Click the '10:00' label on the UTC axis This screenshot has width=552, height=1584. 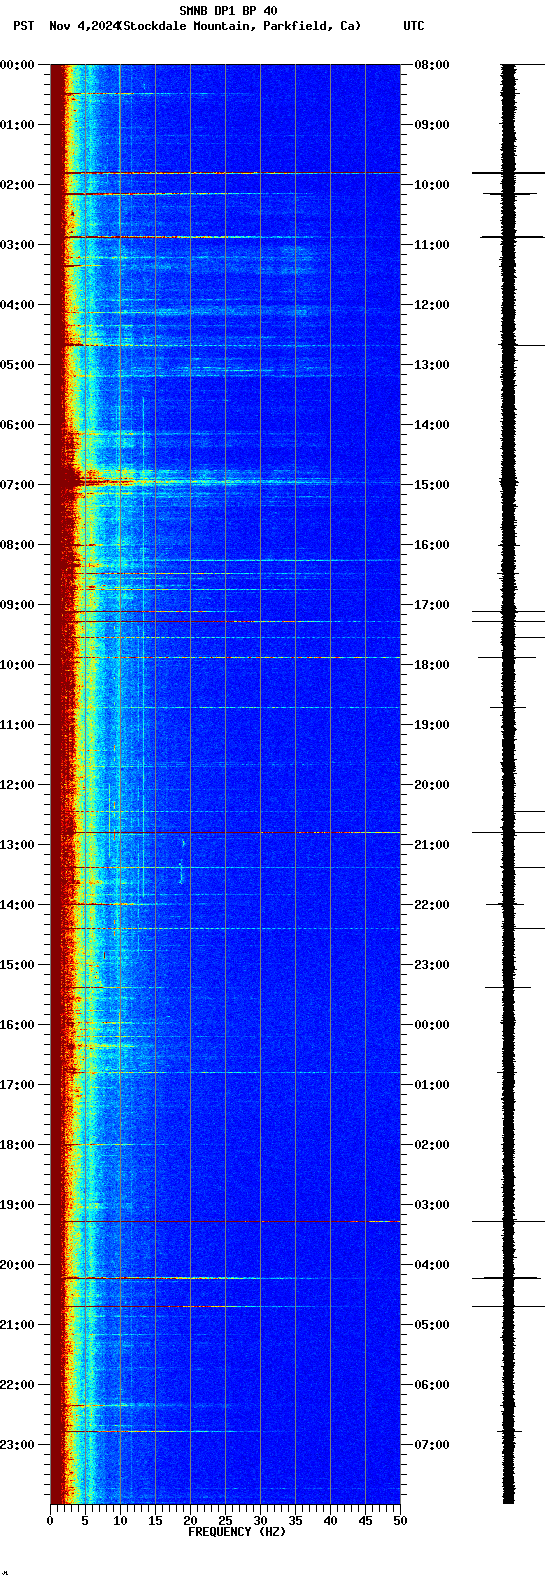431,185
